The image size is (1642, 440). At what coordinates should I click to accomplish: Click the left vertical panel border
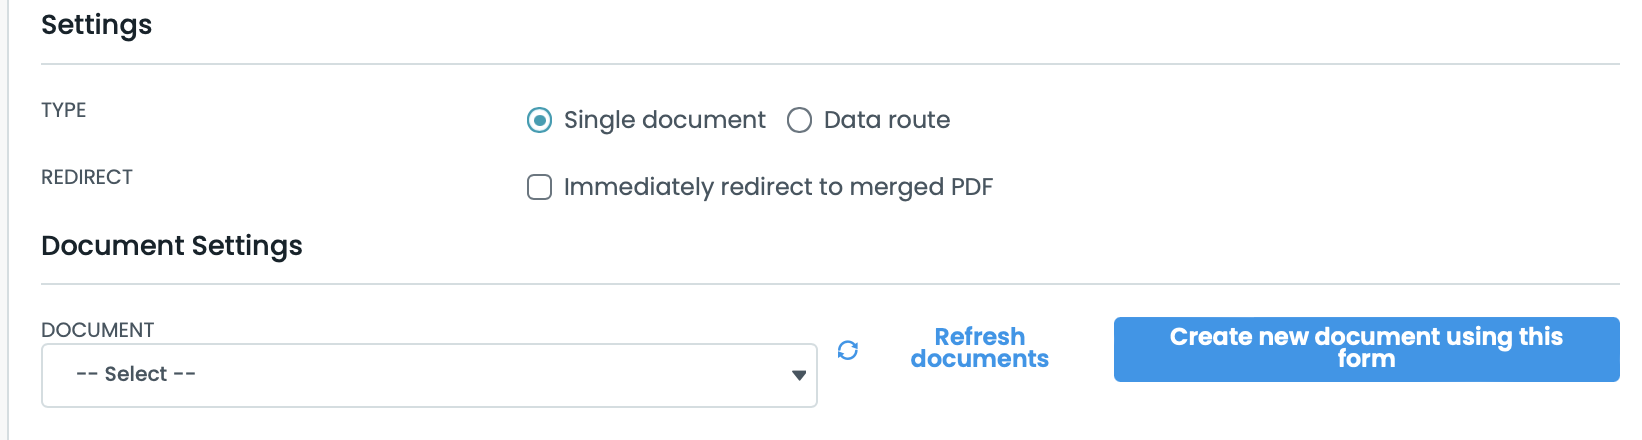8,220
